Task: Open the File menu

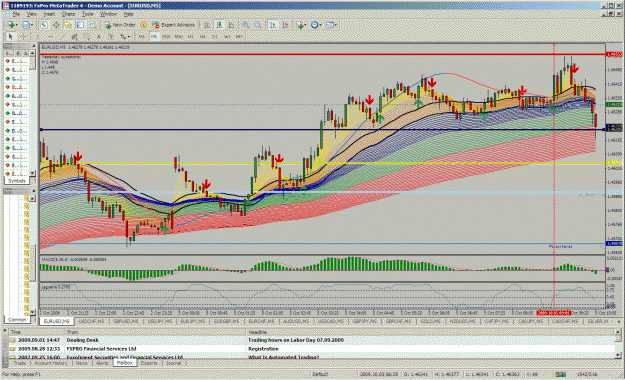Action: (x=16, y=14)
